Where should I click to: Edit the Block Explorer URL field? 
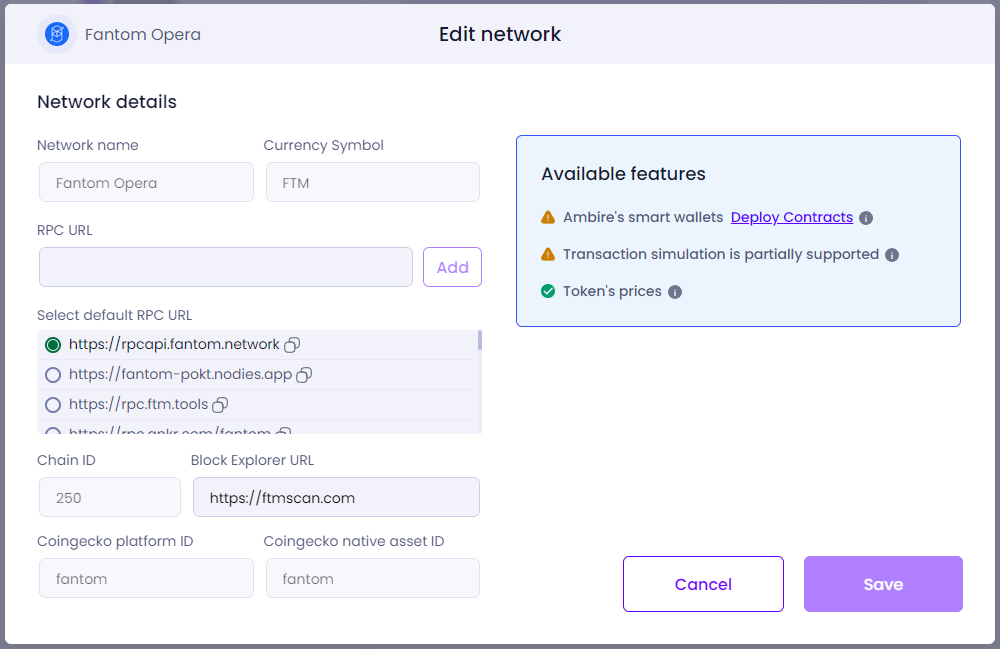pos(336,497)
